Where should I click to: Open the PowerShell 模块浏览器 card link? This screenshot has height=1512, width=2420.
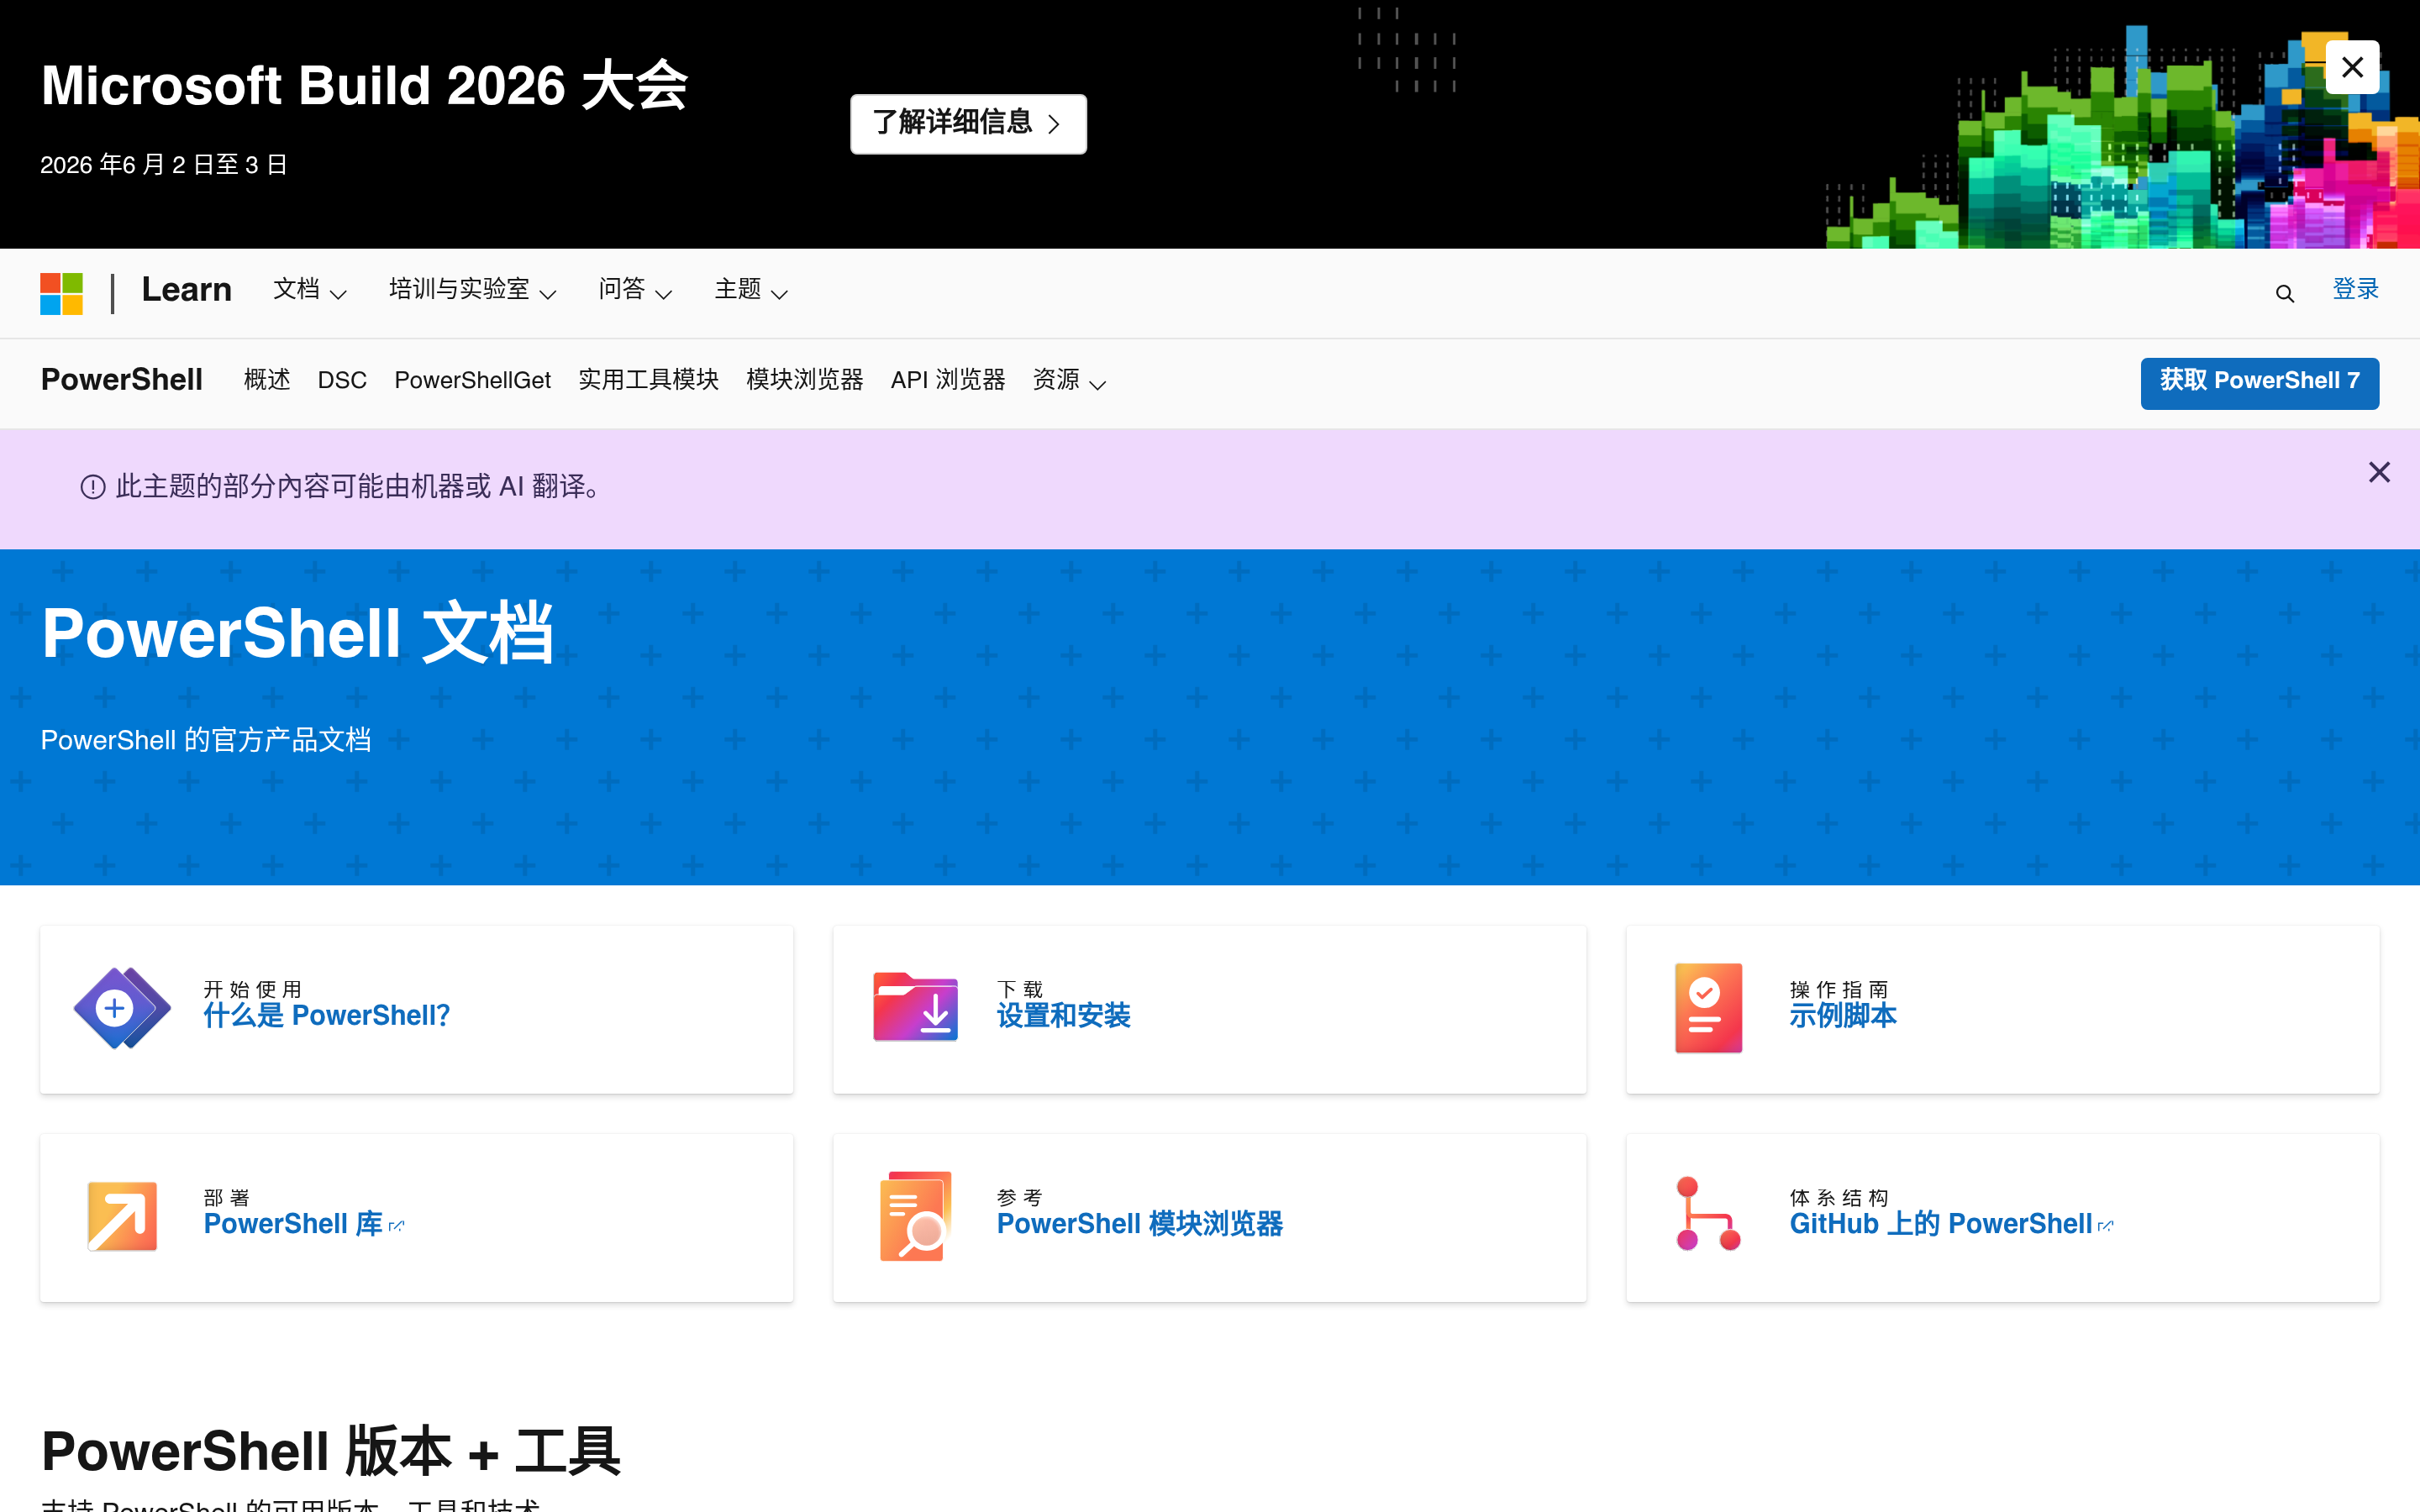1139,1224
